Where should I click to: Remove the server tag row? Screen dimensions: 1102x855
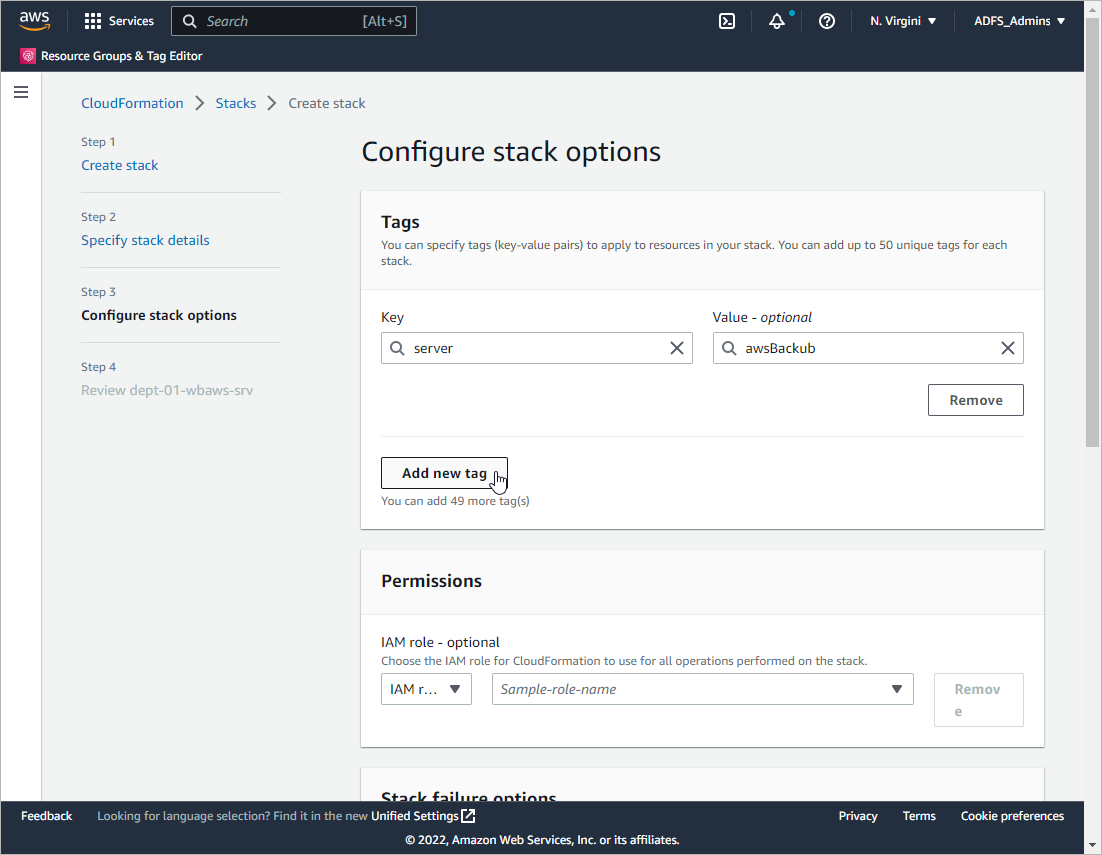[975, 400]
